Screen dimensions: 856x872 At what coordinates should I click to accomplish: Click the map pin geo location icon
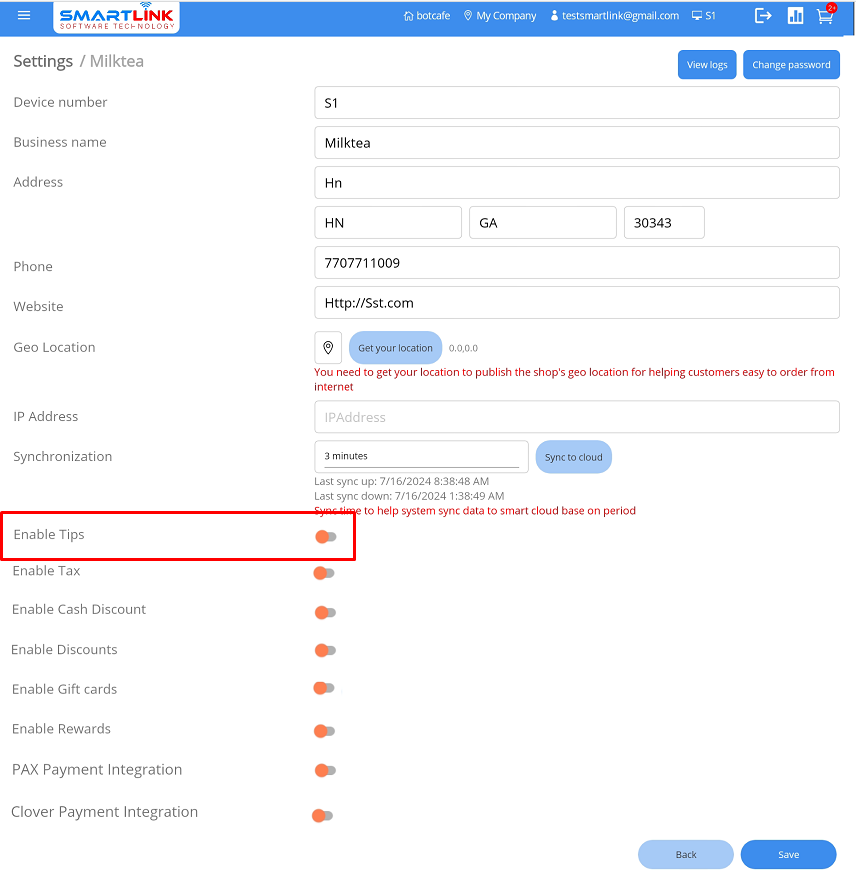tap(328, 348)
